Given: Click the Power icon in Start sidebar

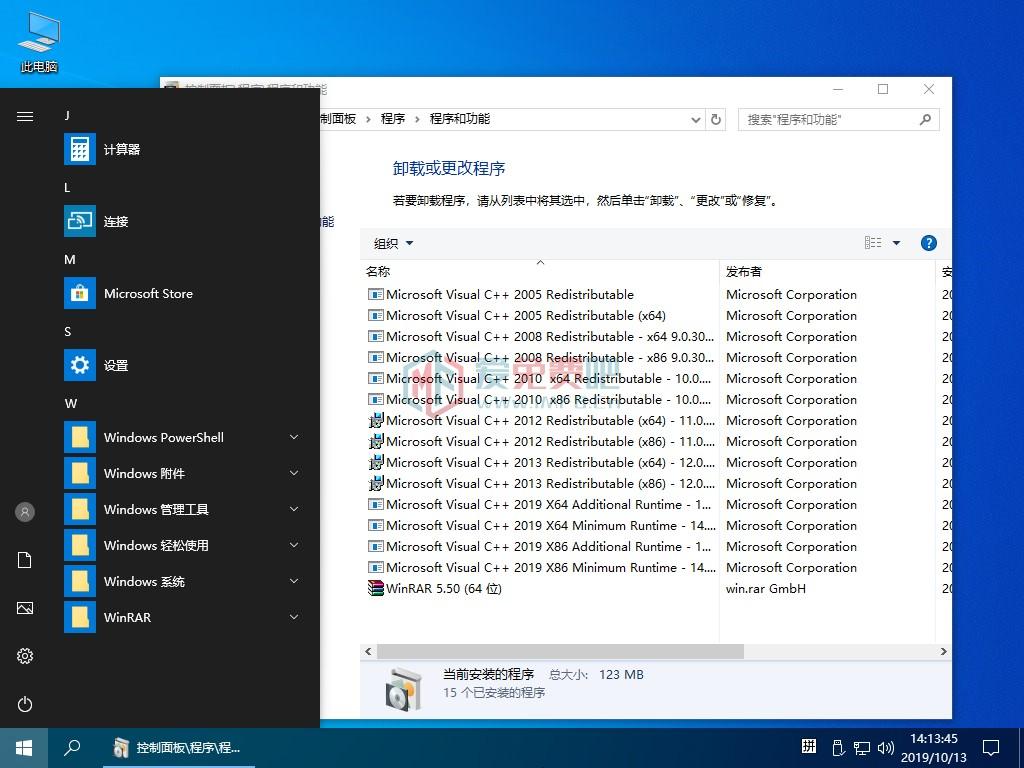Looking at the screenshot, I should click(25, 704).
